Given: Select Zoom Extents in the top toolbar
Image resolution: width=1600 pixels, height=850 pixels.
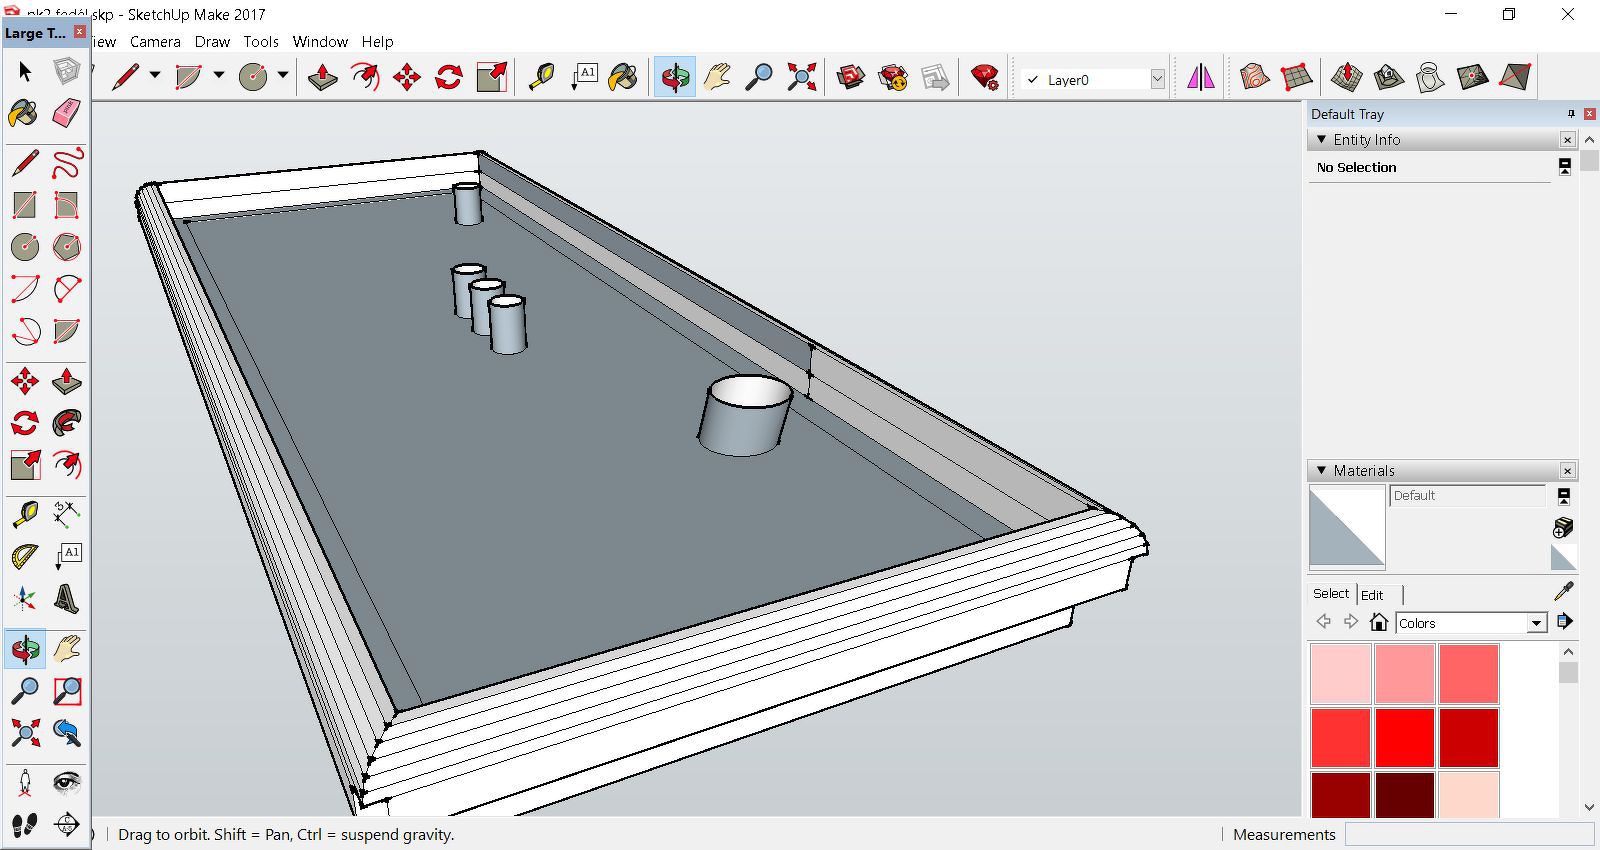Looking at the screenshot, I should click(x=801, y=77).
